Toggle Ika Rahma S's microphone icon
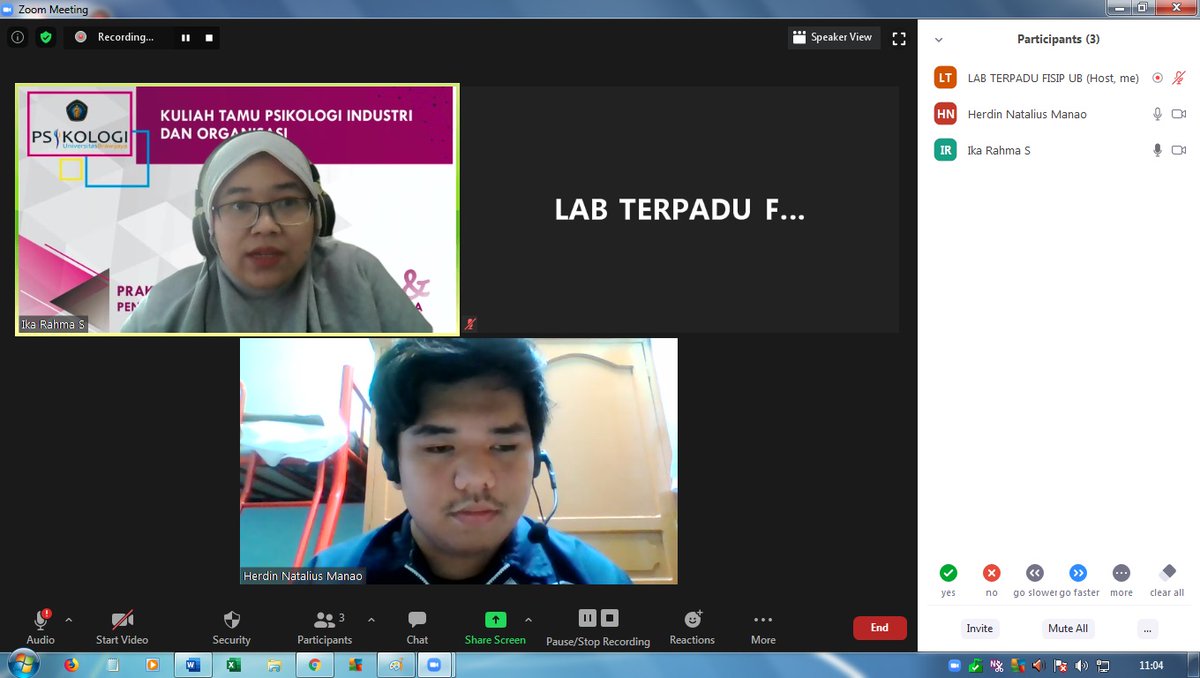1200x678 pixels. click(x=1157, y=150)
